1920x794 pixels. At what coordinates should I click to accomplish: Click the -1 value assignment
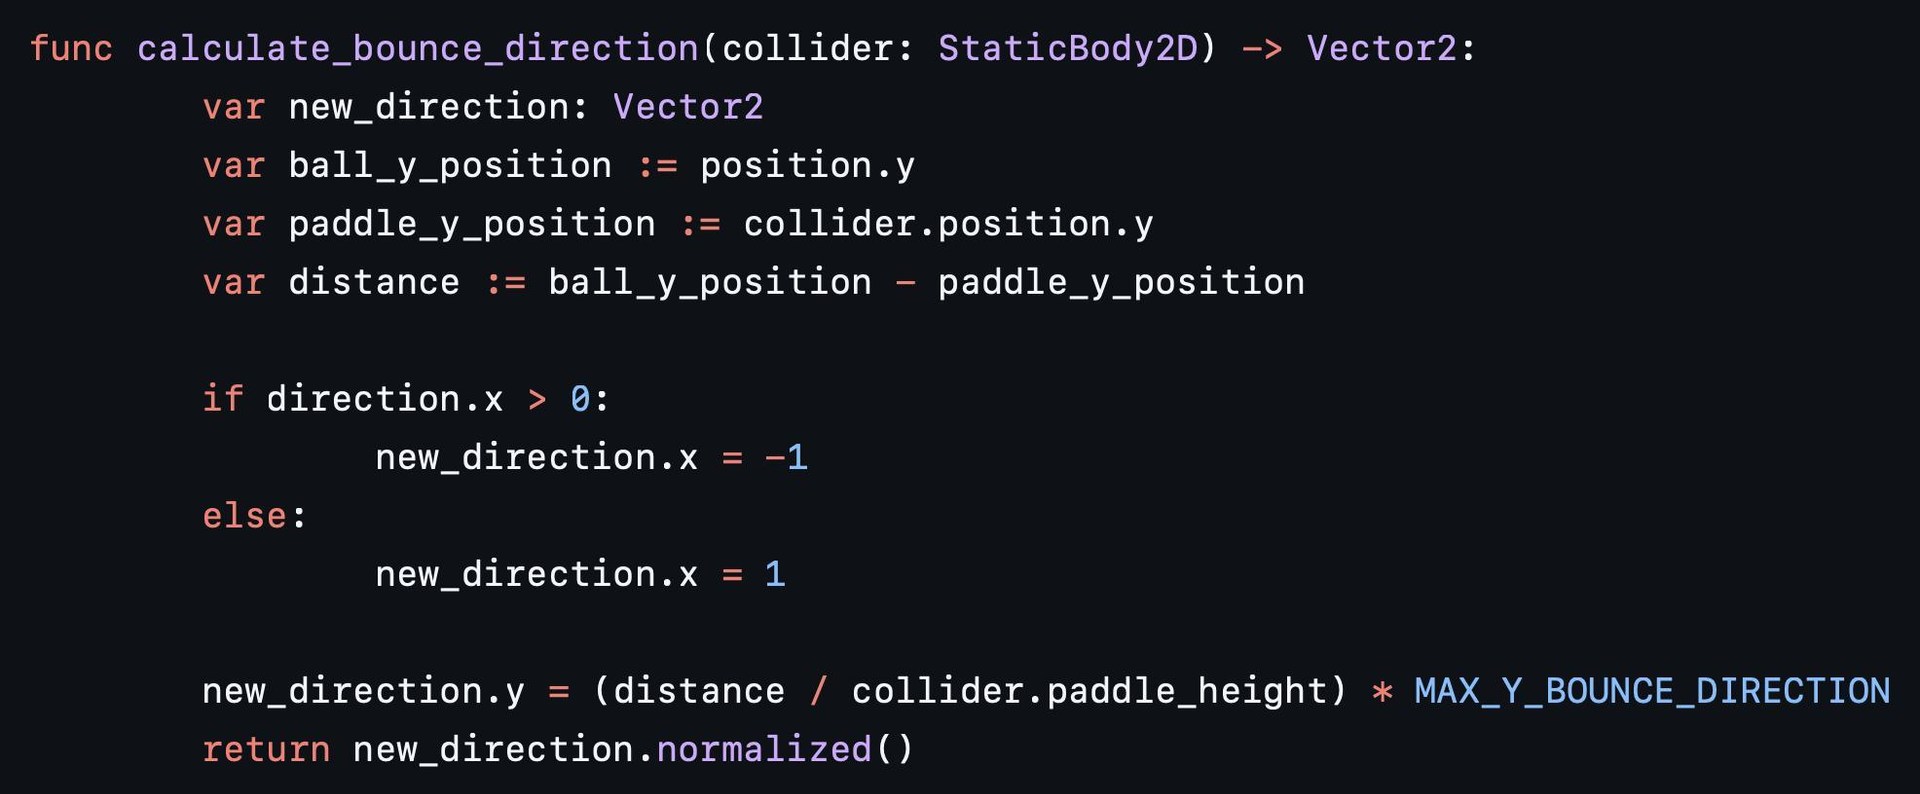tap(786, 458)
